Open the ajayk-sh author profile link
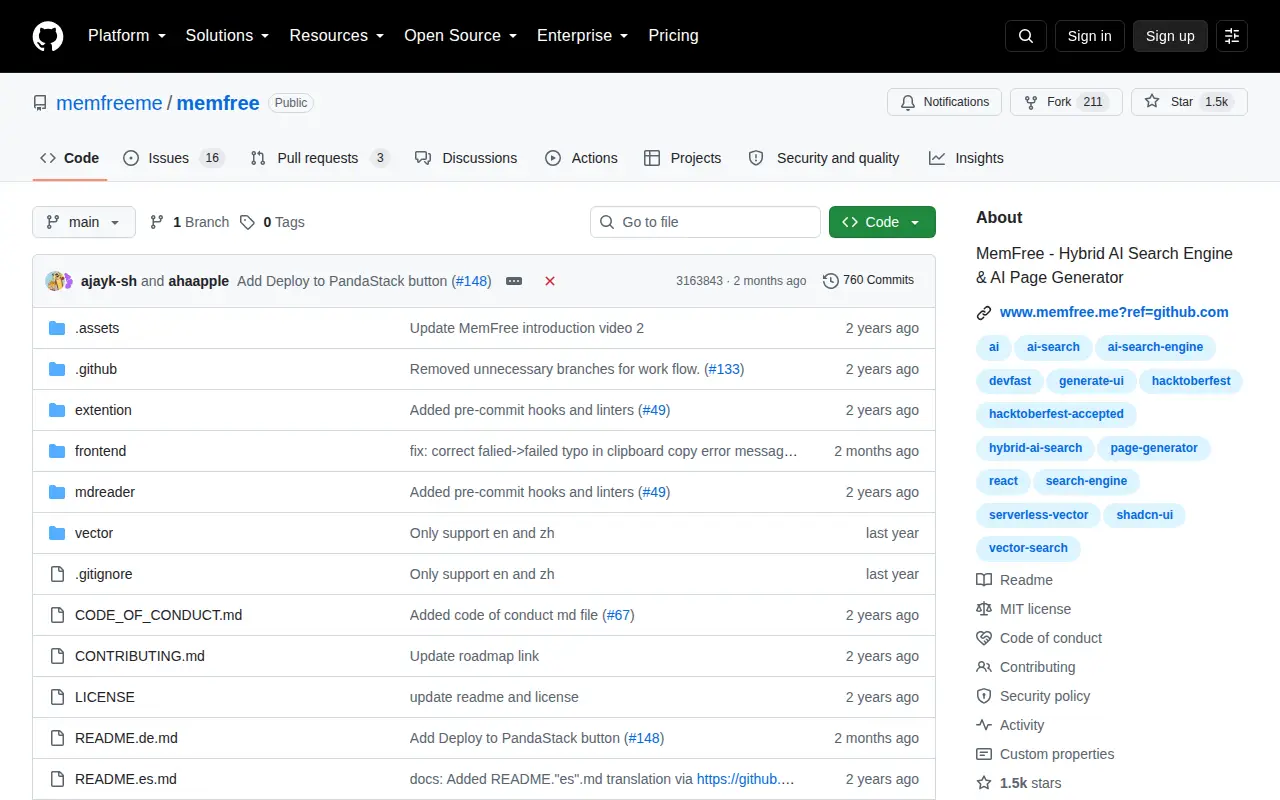 pos(109,281)
